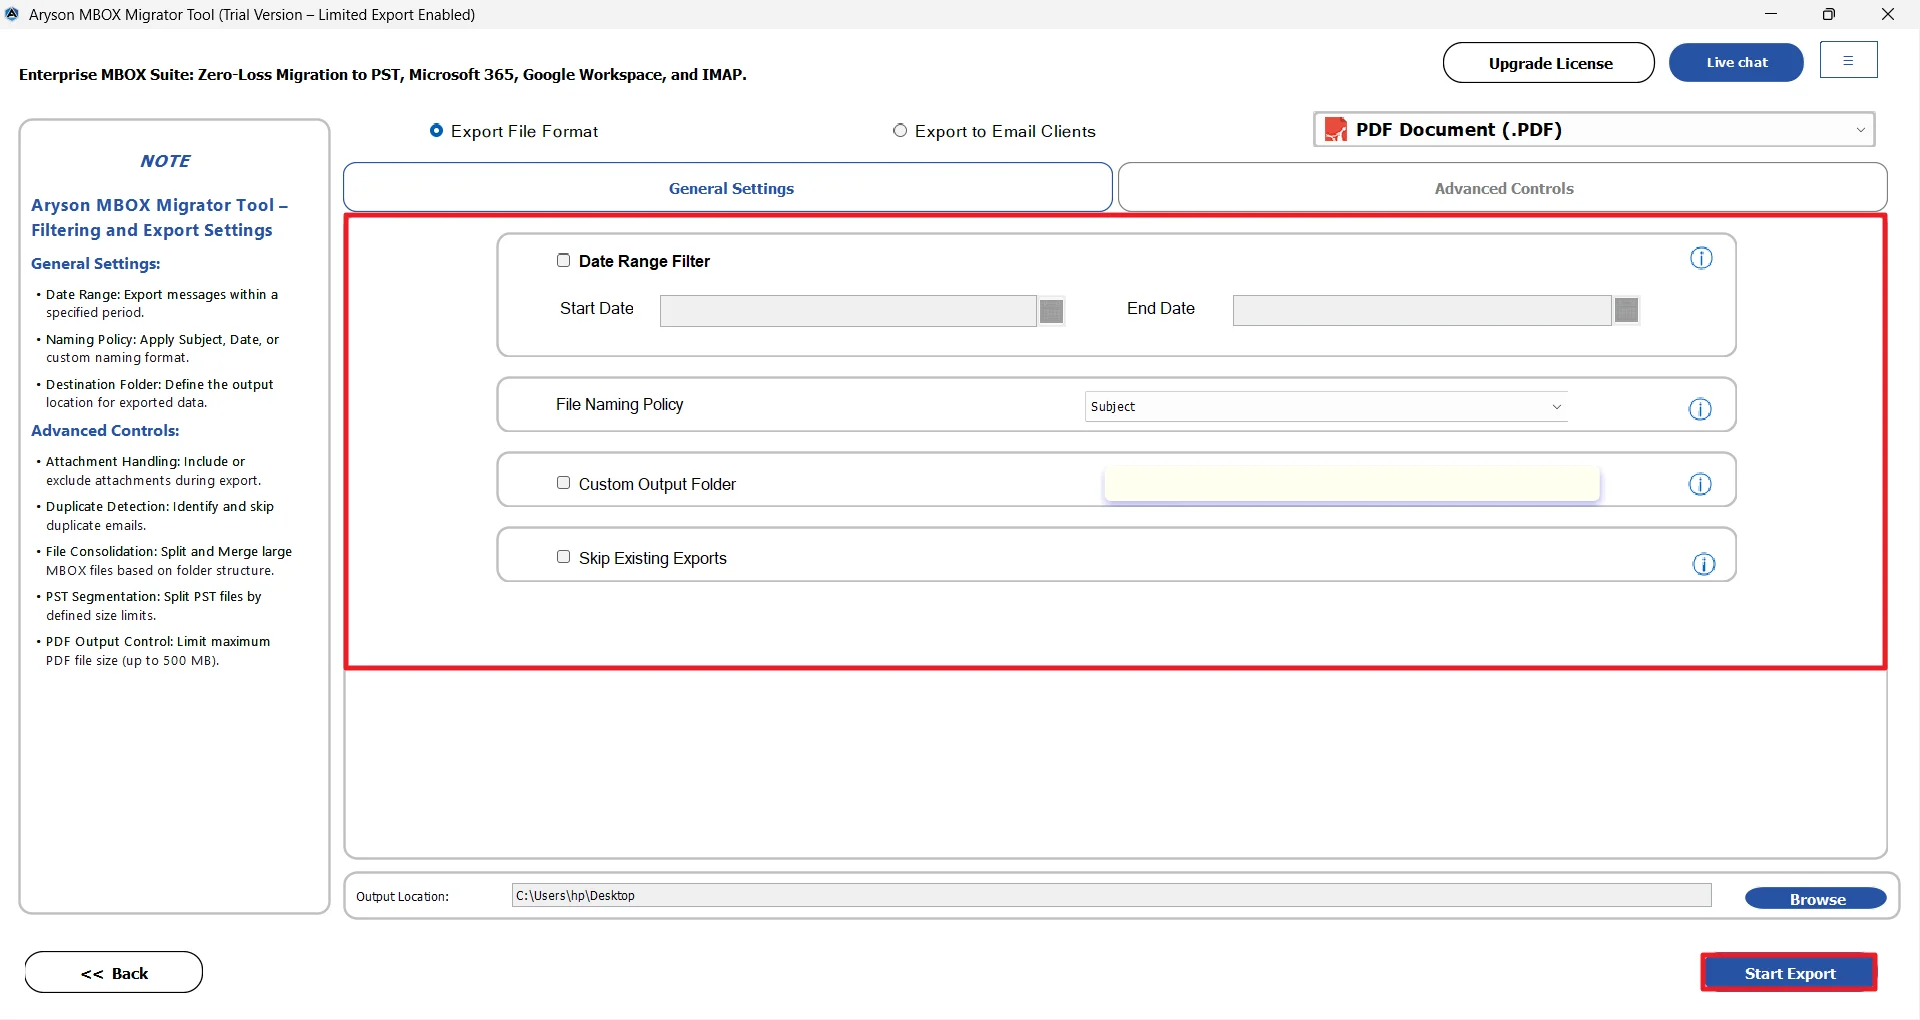Click the Upgrade License button
The height and width of the screenshot is (1020, 1920).
(1549, 62)
